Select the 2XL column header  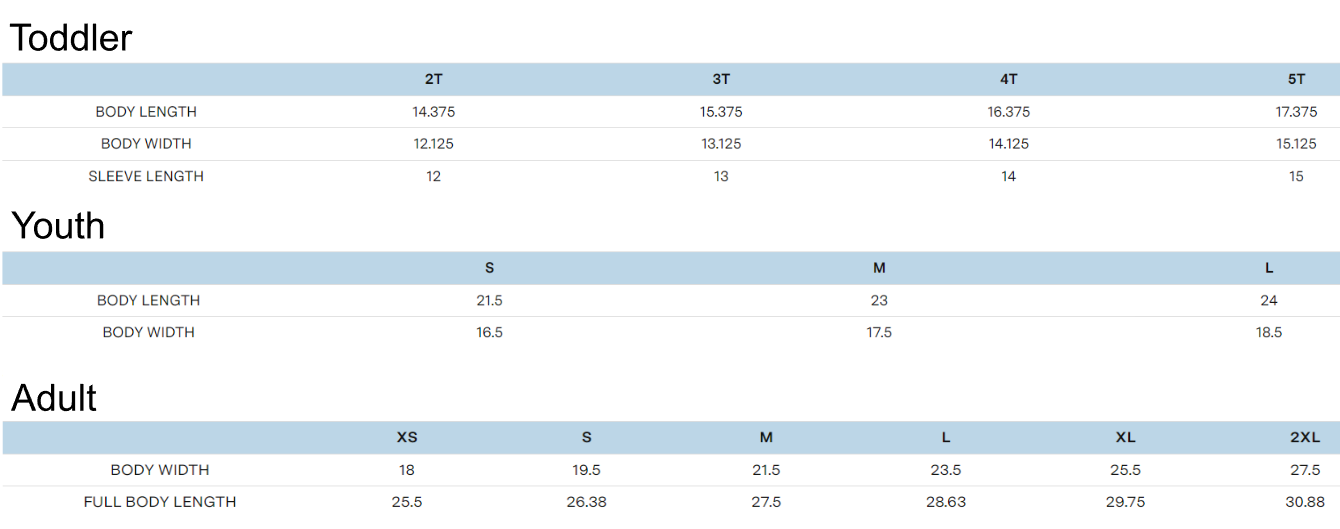(1305, 437)
